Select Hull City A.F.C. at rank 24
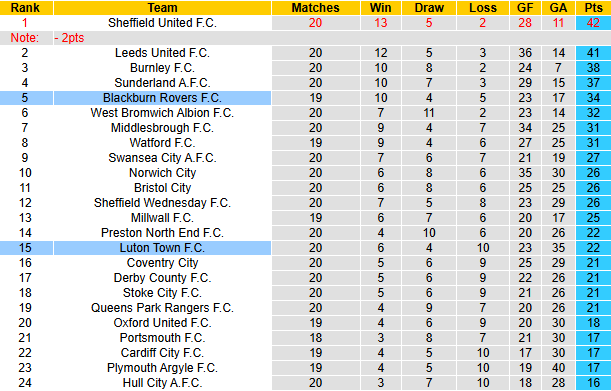This screenshot has height=391, width=611. click(x=162, y=383)
